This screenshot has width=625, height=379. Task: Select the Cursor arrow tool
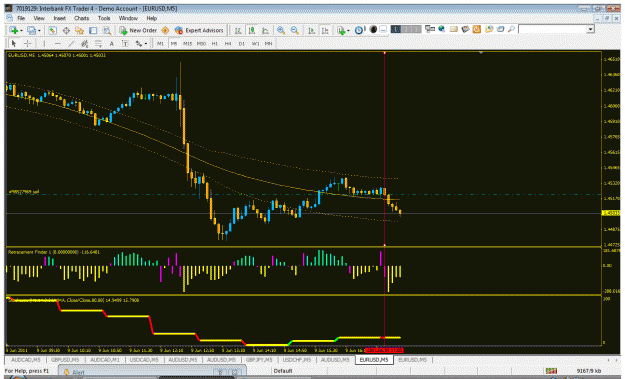point(14,43)
